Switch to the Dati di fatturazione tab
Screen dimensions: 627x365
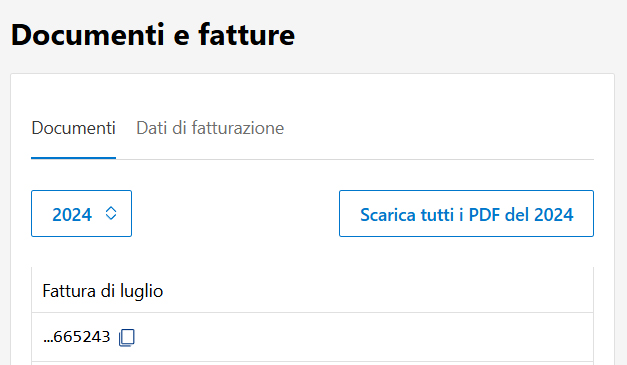click(210, 128)
